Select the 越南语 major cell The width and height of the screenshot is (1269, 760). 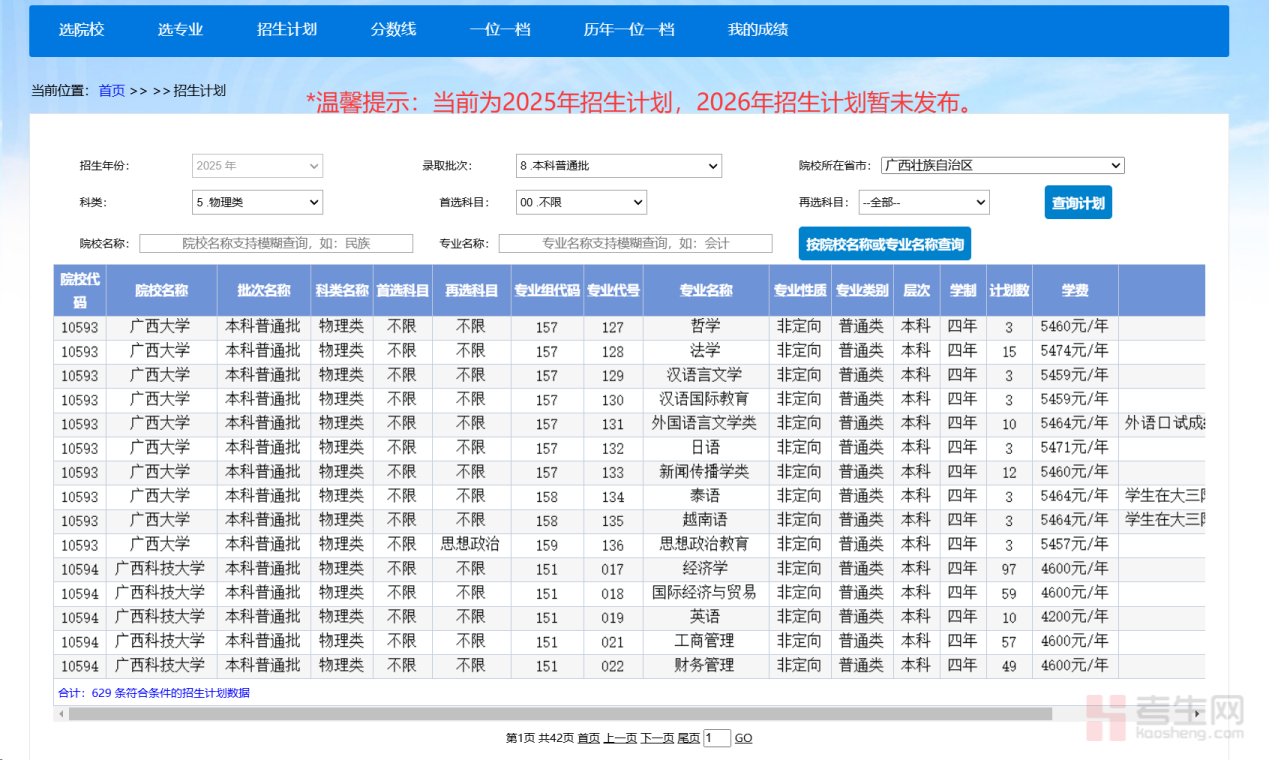706,520
